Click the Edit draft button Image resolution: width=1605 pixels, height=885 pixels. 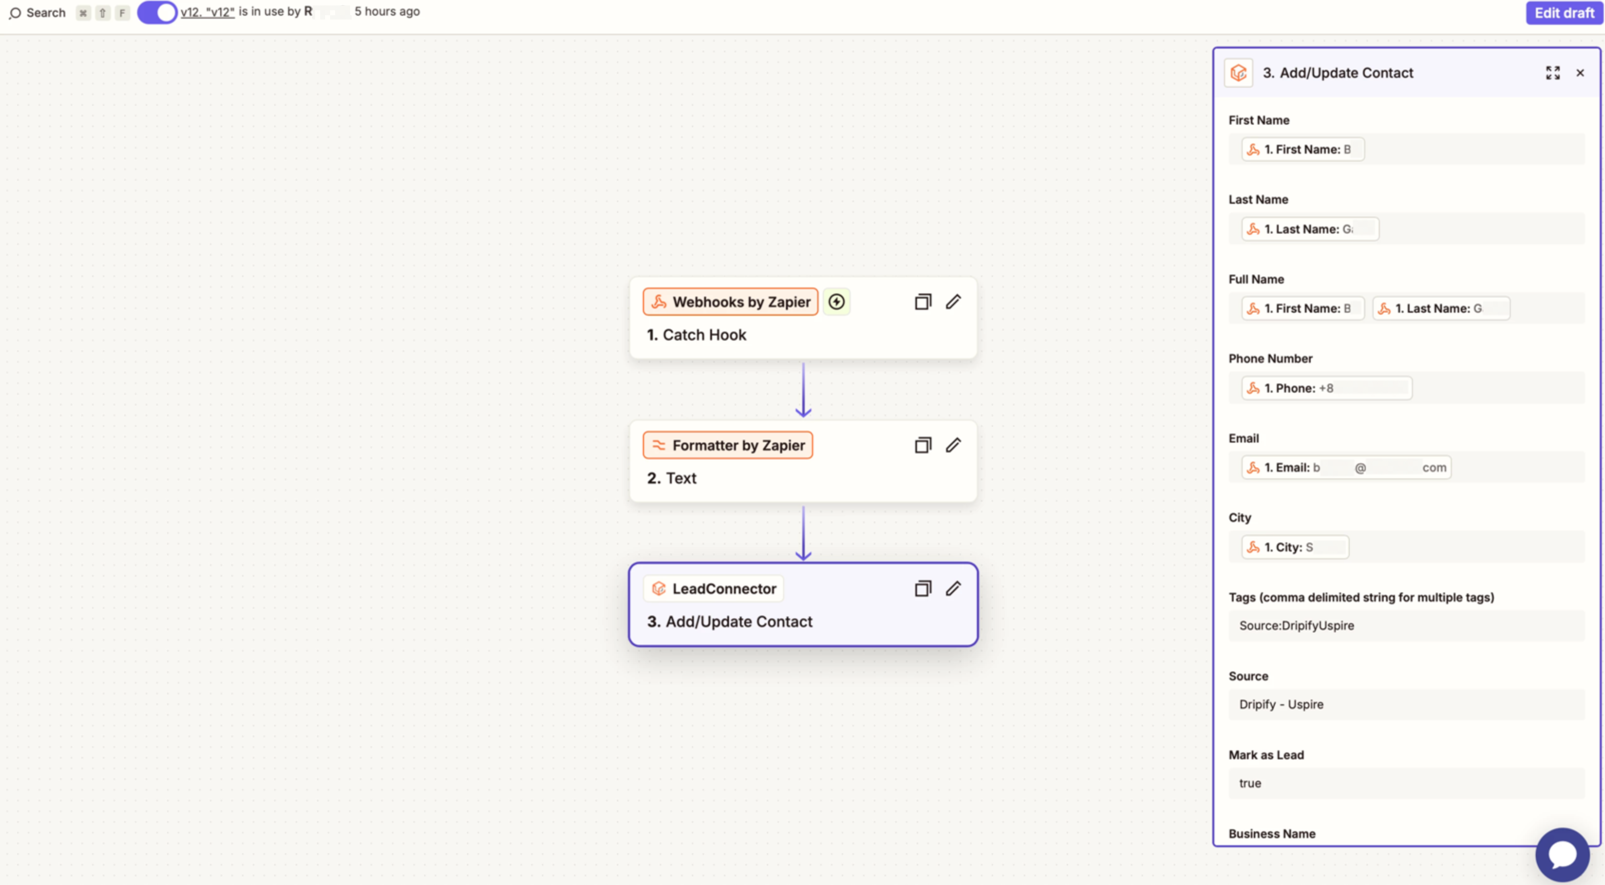1563,13
